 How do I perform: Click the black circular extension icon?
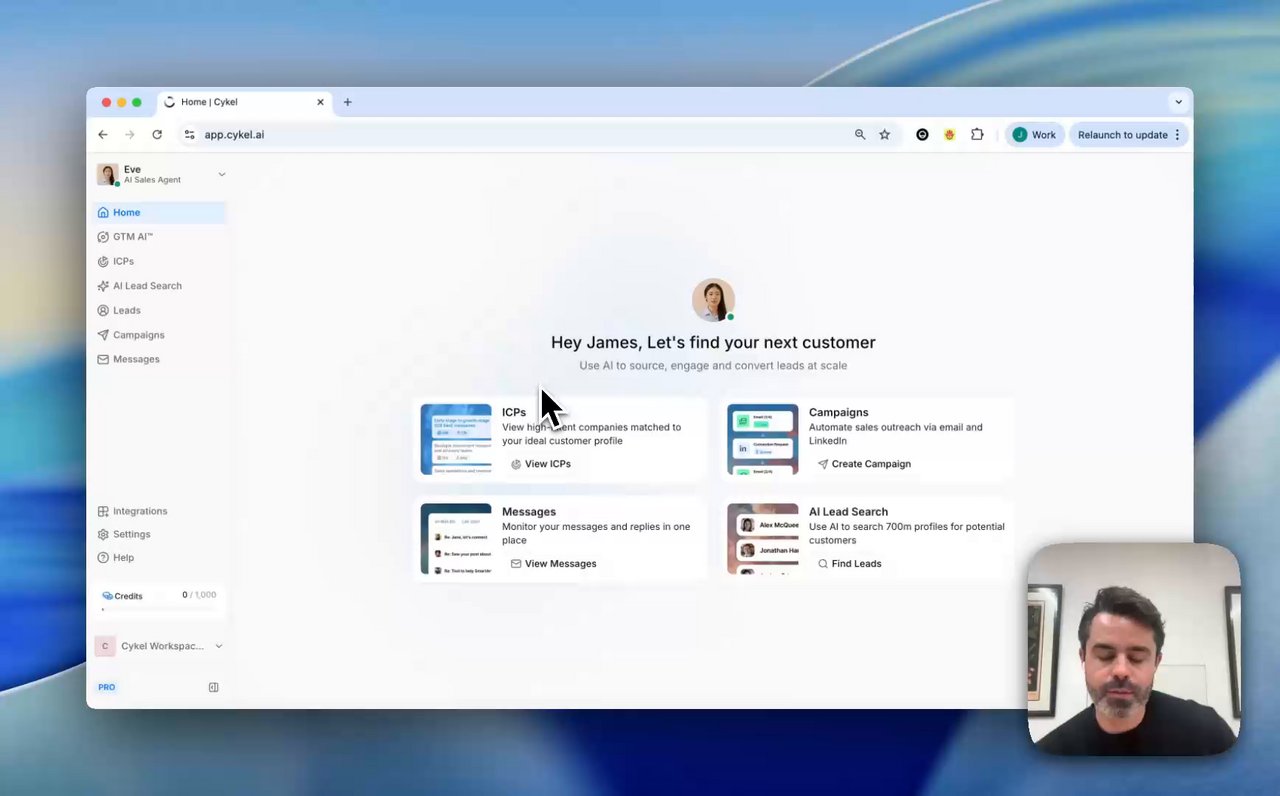(x=922, y=135)
